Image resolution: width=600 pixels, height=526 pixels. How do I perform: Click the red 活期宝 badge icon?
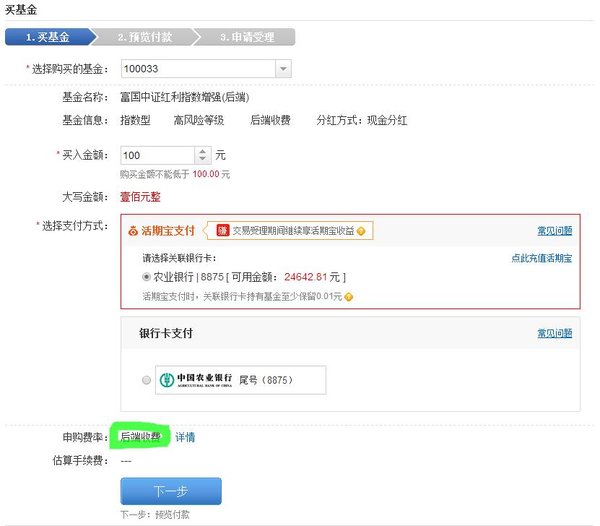point(223,230)
